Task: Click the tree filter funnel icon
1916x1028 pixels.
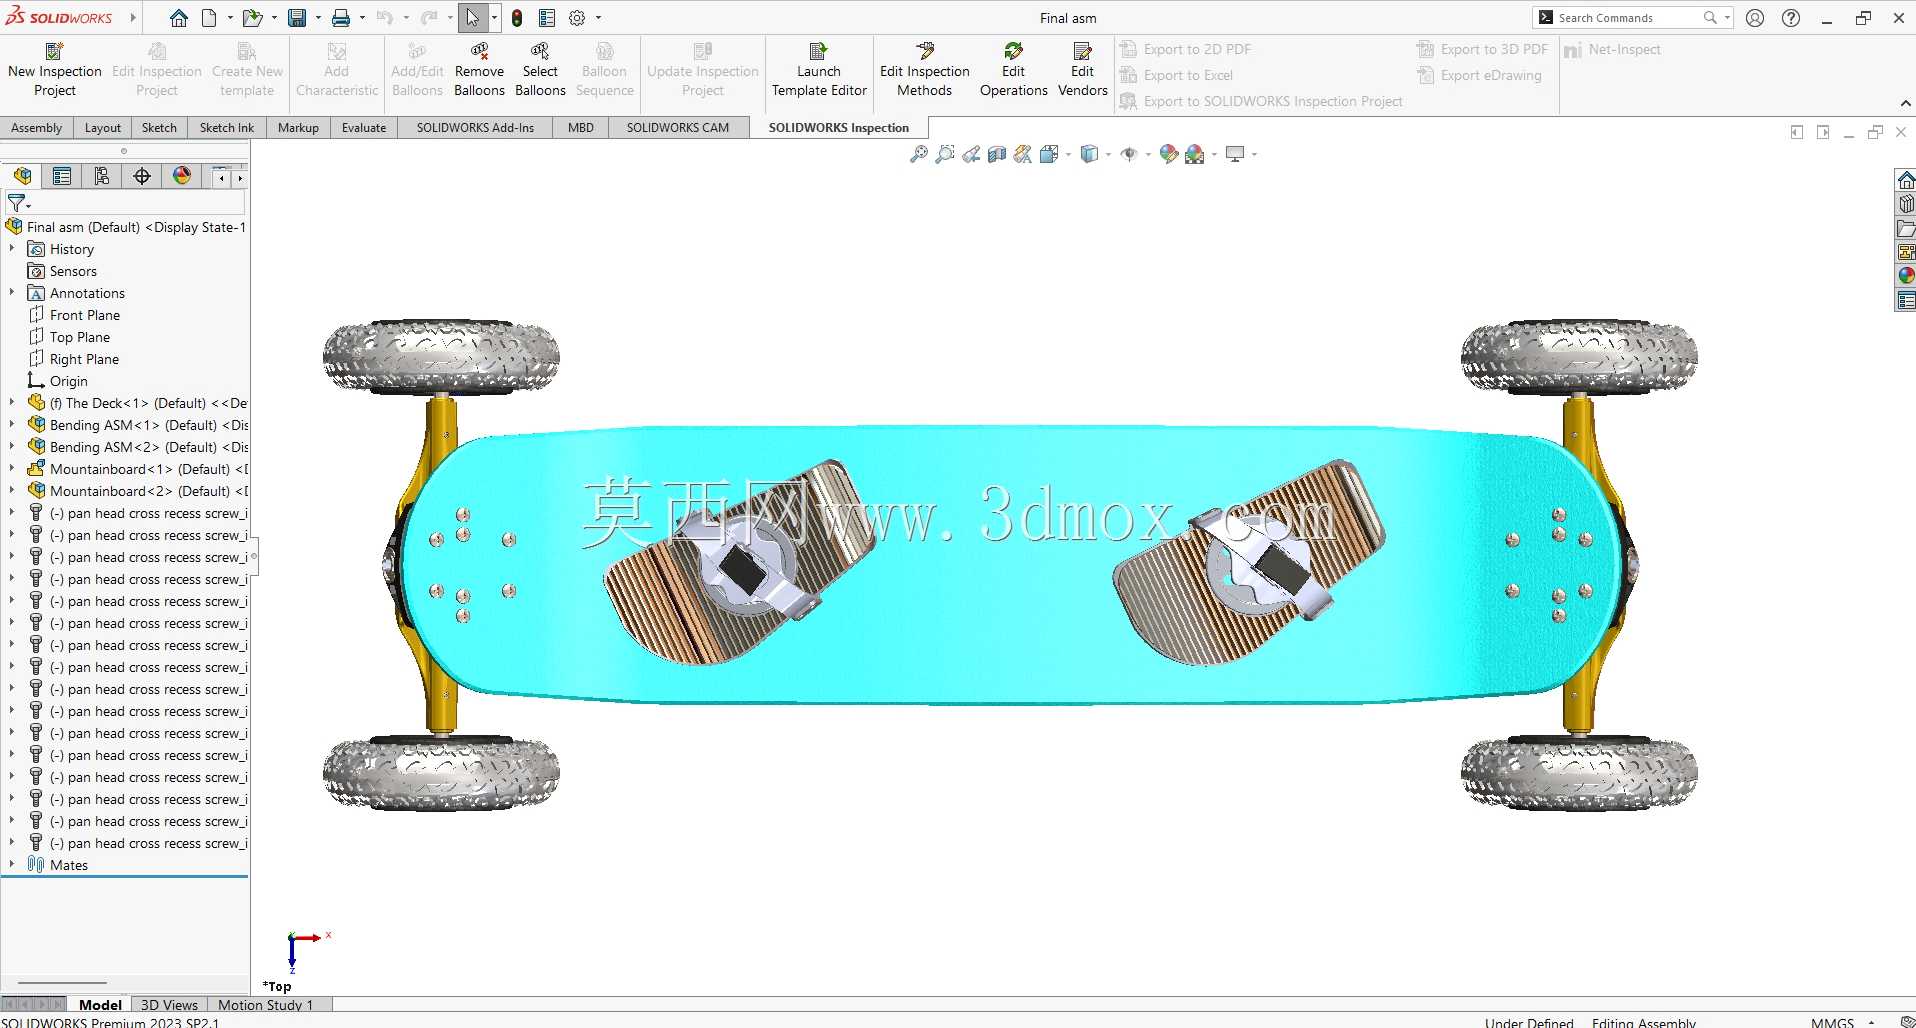Action: pyautogui.click(x=17, y=203)
